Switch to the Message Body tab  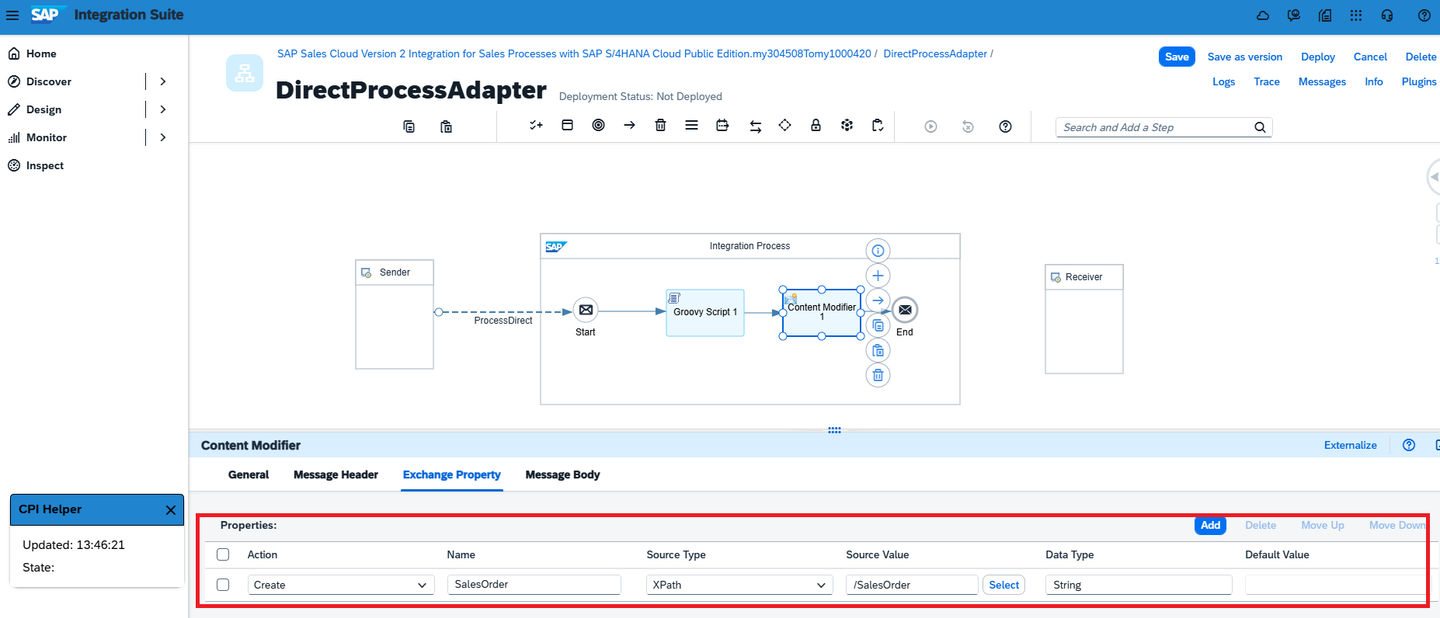(x=563, y=474)
